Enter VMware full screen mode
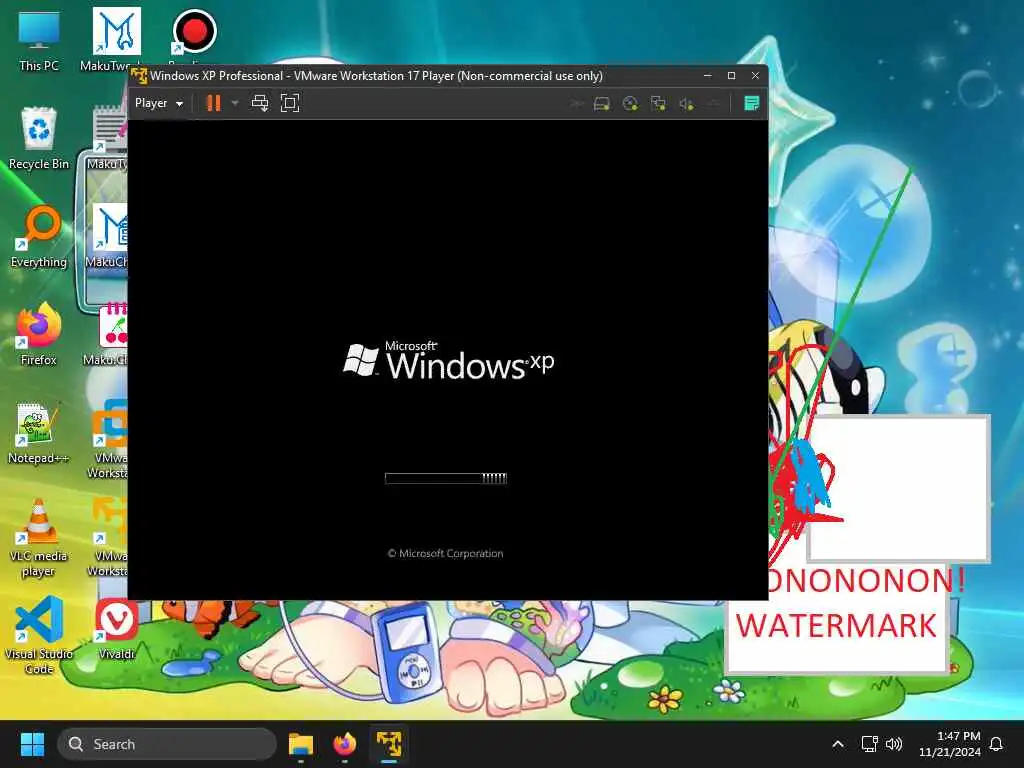Viewport: 1024px width, 768px height. coord(290,103)
